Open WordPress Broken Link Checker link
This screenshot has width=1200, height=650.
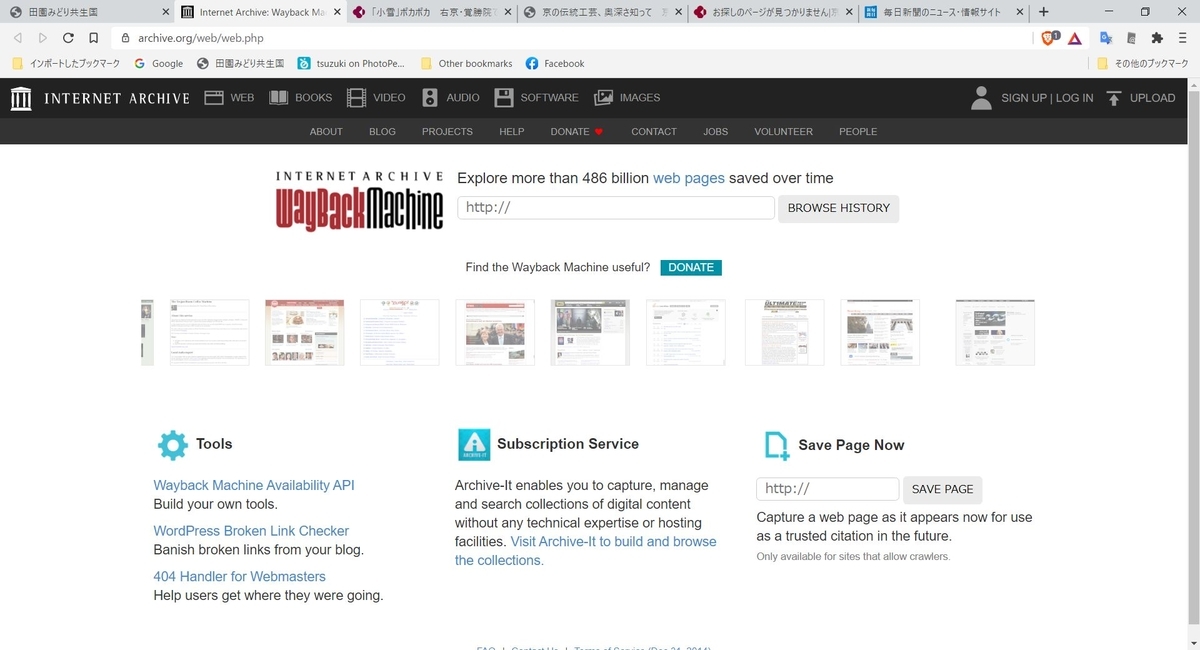click(251, 531)
